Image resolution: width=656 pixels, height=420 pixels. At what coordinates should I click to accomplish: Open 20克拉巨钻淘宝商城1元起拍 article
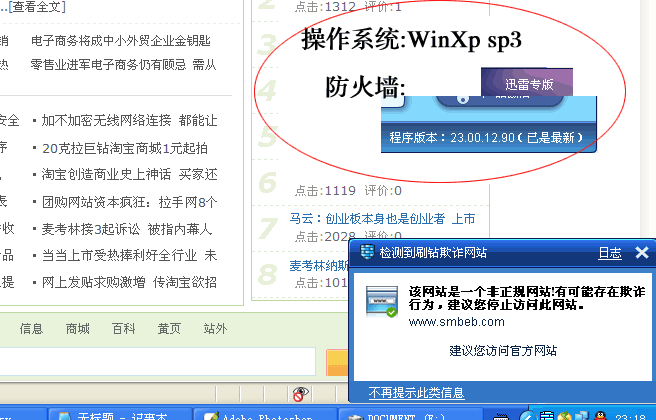pyautogui.click(x=125, y=148)
